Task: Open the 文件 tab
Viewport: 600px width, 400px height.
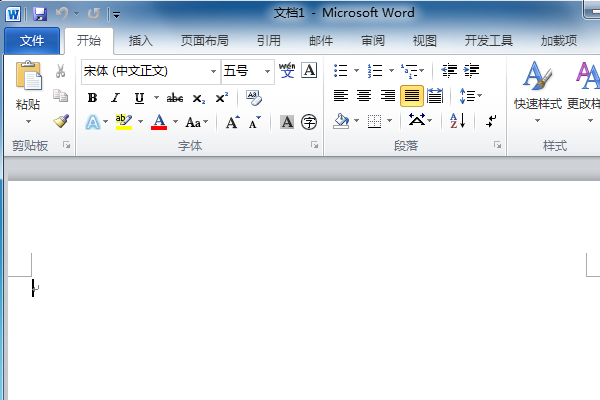Action: [x=32, y=41]
